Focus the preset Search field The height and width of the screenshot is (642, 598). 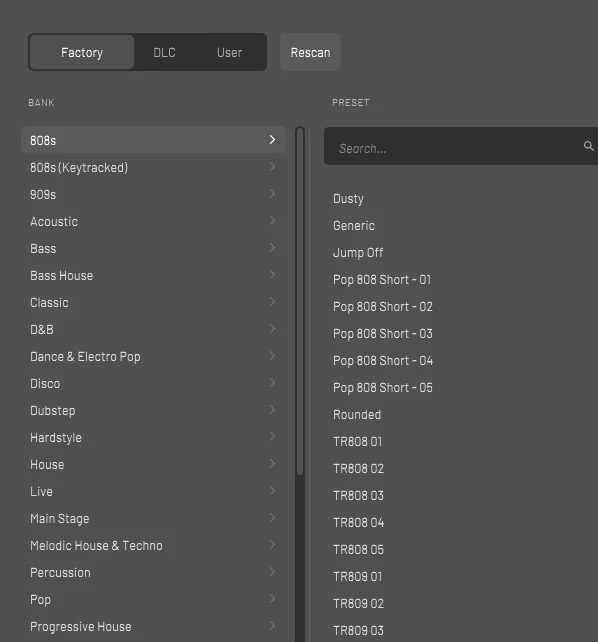point(461,146)
